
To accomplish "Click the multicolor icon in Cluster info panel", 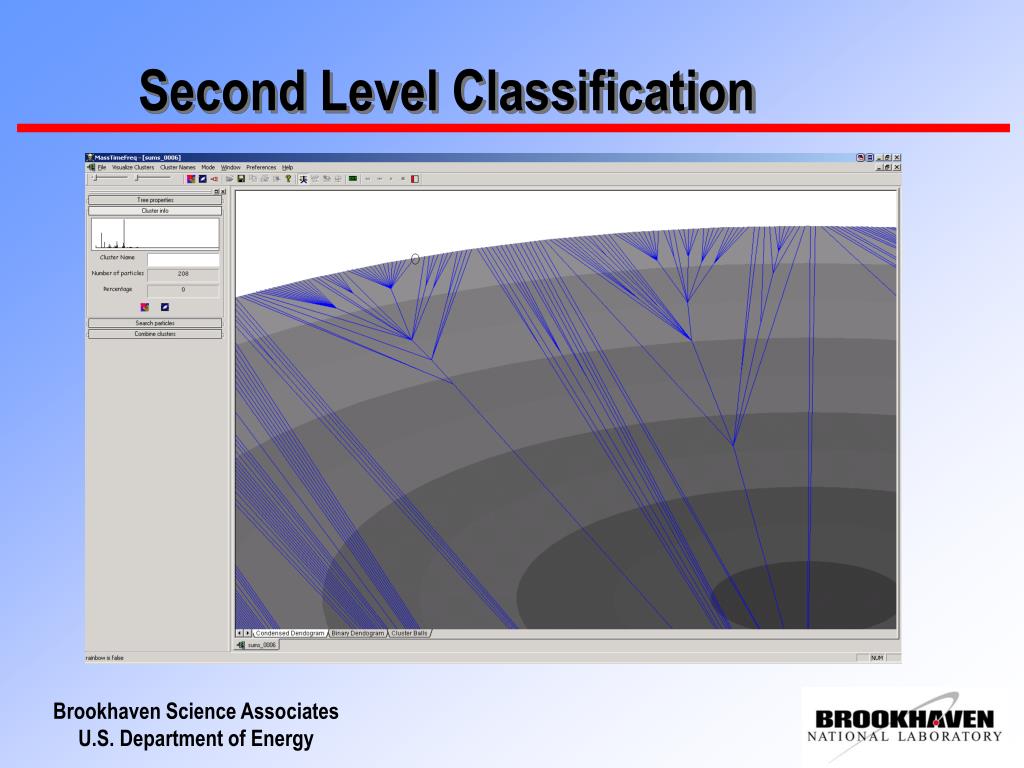I will pos(145,307).
